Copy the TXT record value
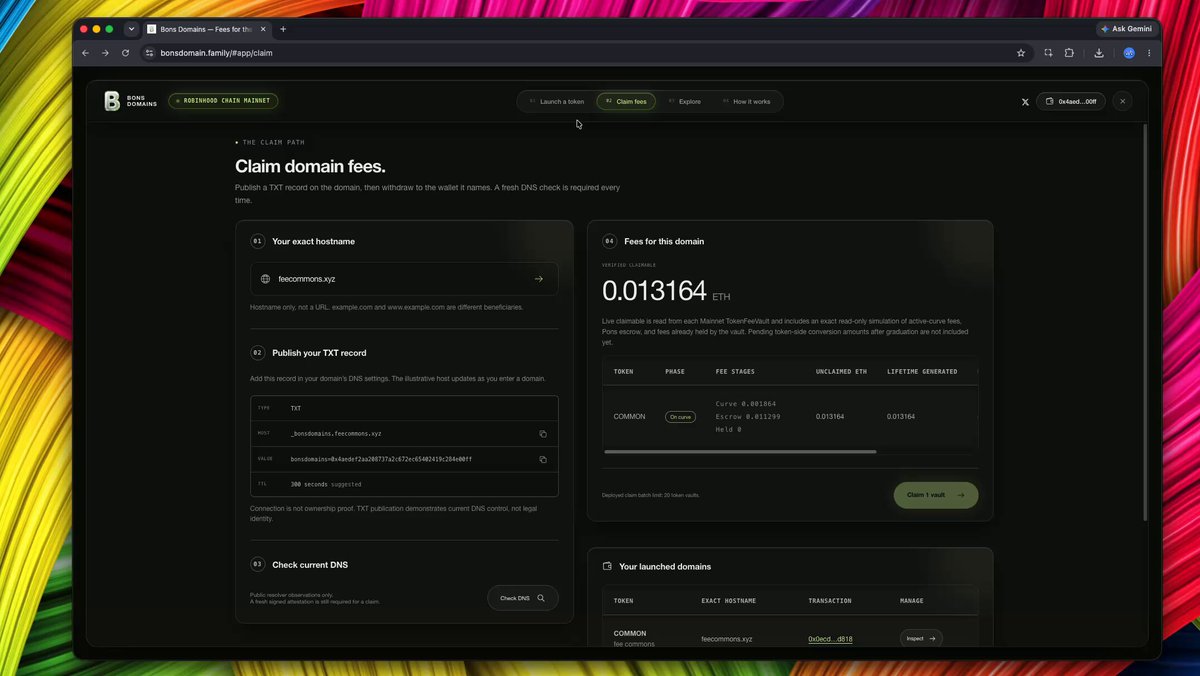Image resolution: width=1200 pixels, height=676 pixels. tap(543, 460)
